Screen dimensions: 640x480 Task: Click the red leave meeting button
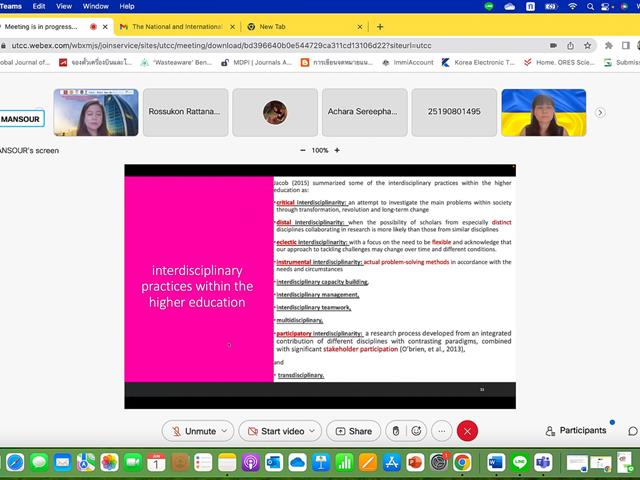pos(467,431)
